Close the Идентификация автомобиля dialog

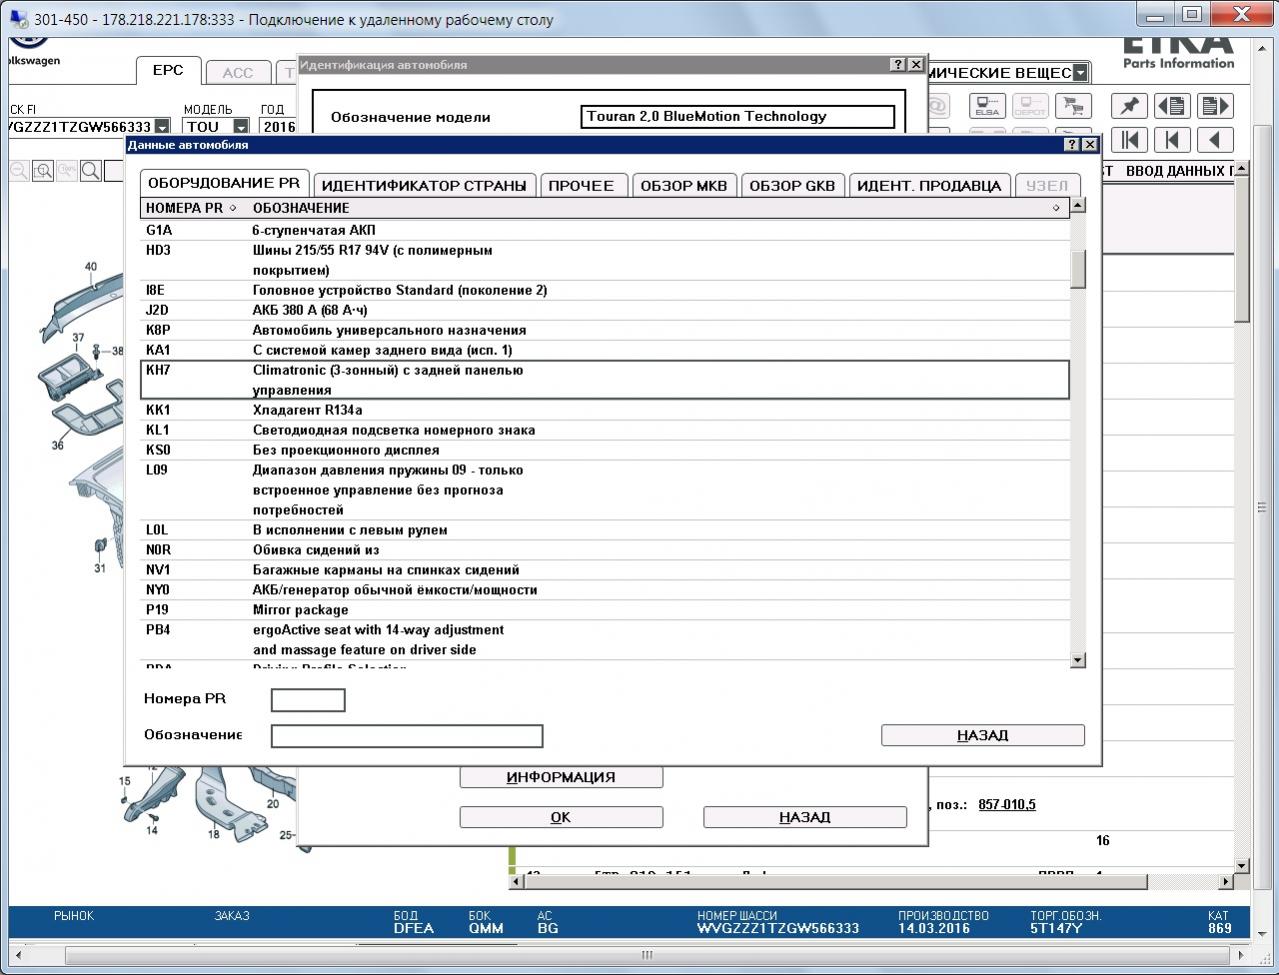tap(915, 64)
